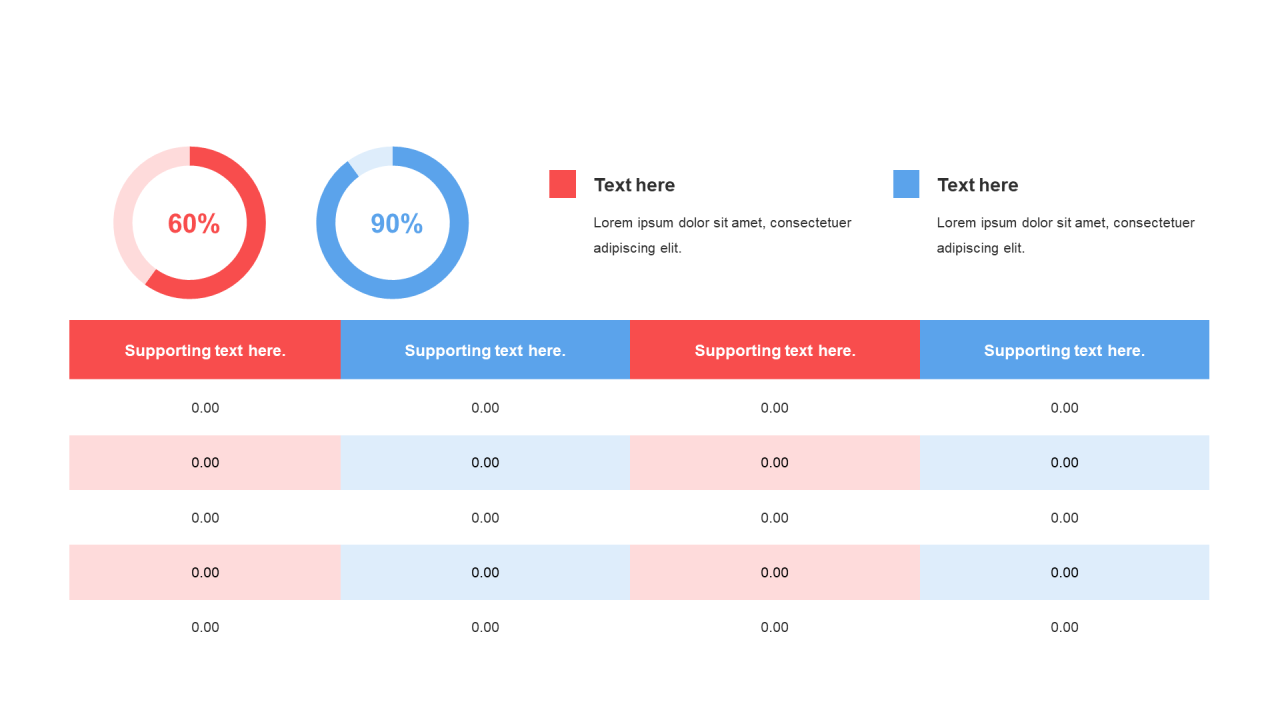
Task: Select the 'Text here' heading beside red square
Action: (634, 185)
